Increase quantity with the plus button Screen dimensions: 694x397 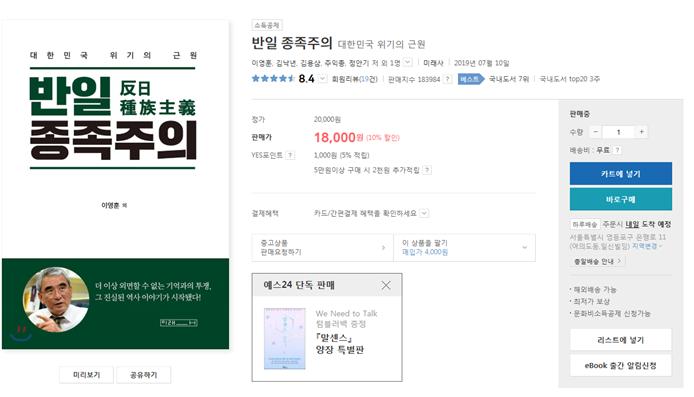(x=641, y=132)
